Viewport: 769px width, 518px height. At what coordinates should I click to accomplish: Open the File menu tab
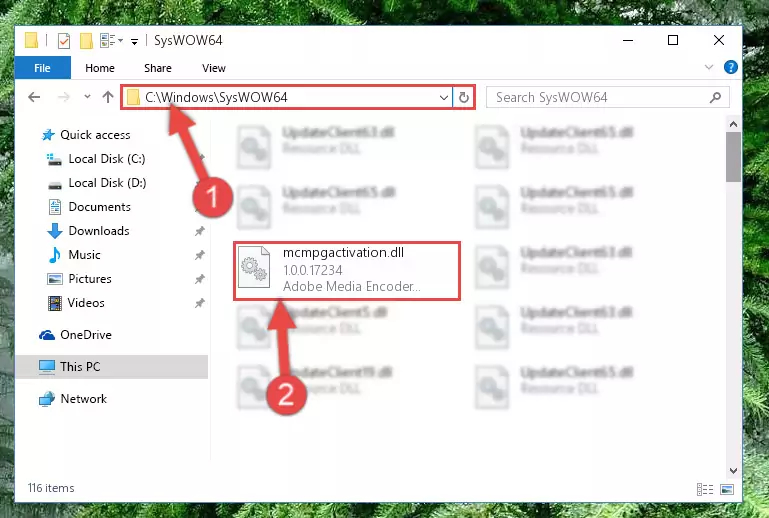[43, 68]
